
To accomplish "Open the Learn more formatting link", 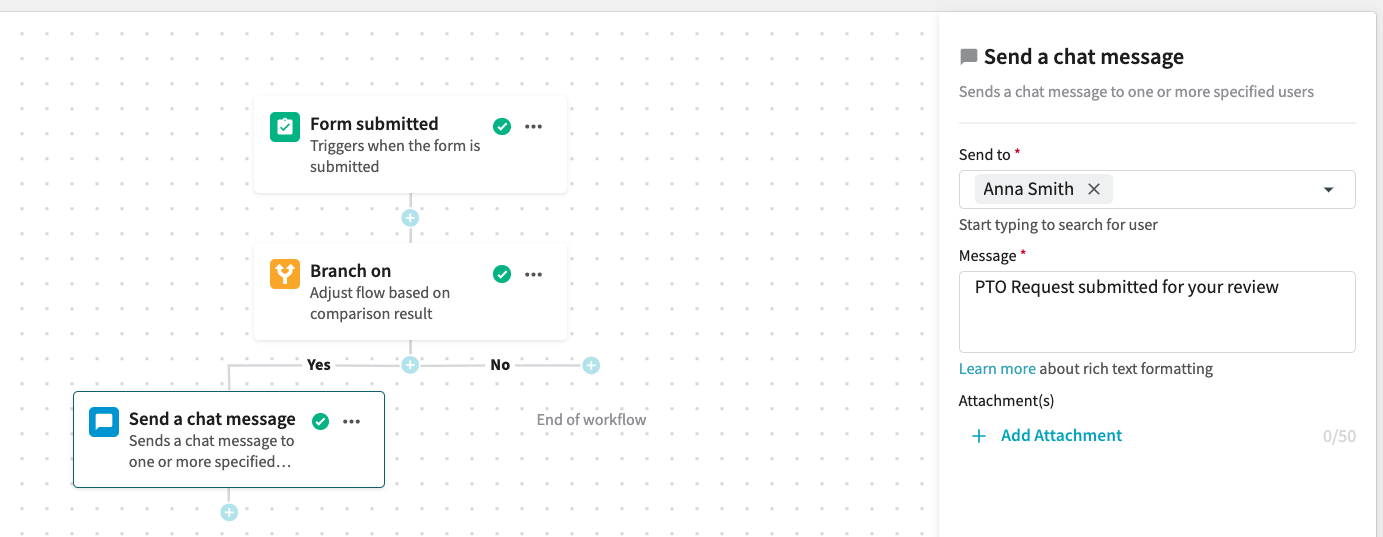I will point(997,369).
